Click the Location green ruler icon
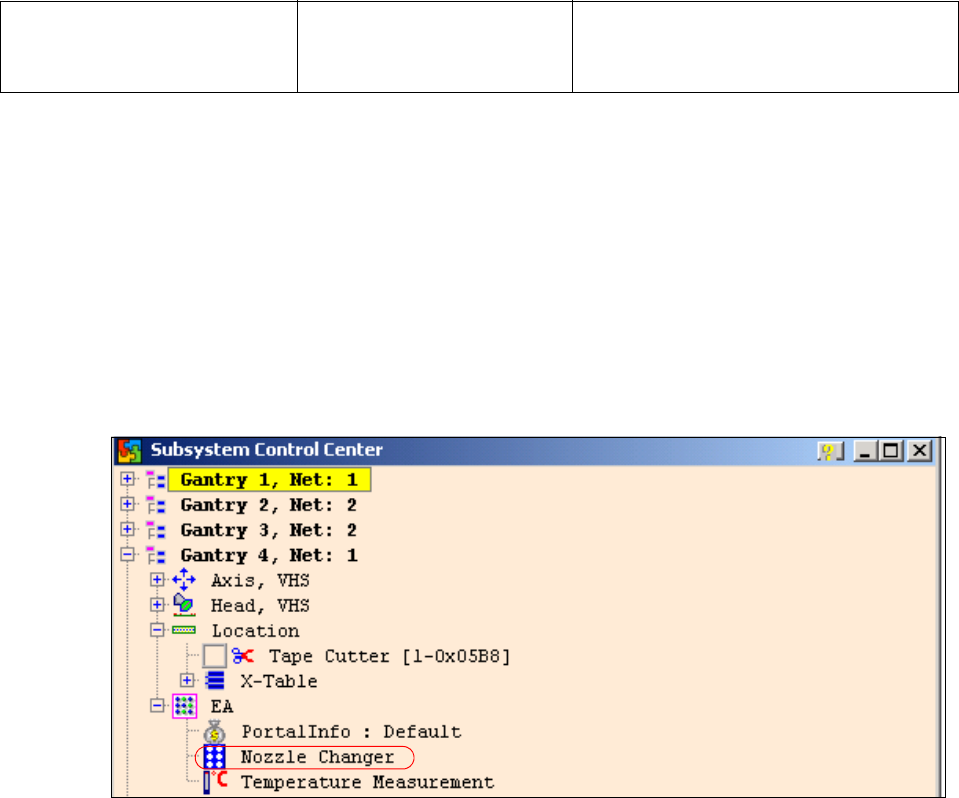Image resolution: width=959 pixels, height=798 pixels. [184, 631]
